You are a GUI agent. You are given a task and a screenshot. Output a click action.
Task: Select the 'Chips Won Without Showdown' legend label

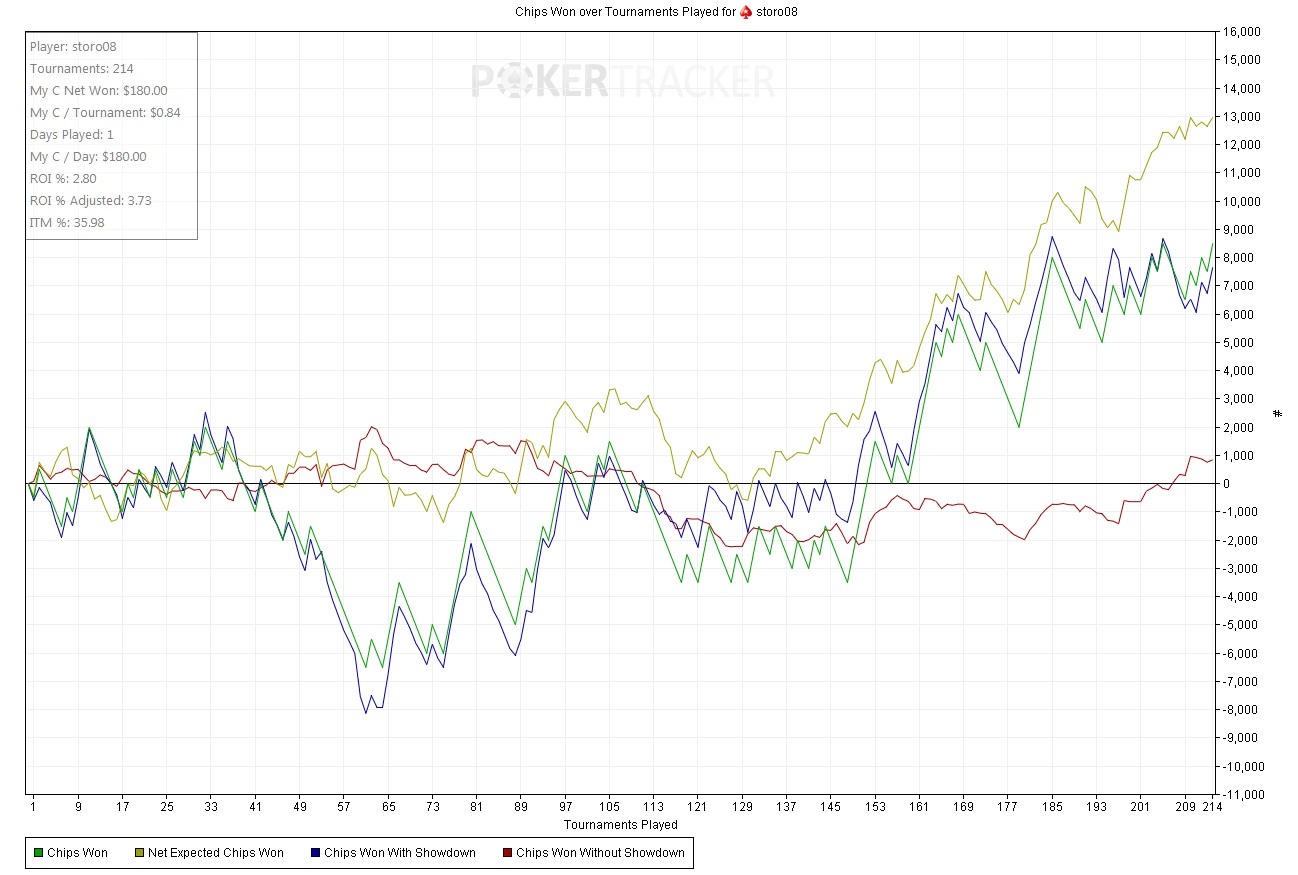tap(600, 853)
